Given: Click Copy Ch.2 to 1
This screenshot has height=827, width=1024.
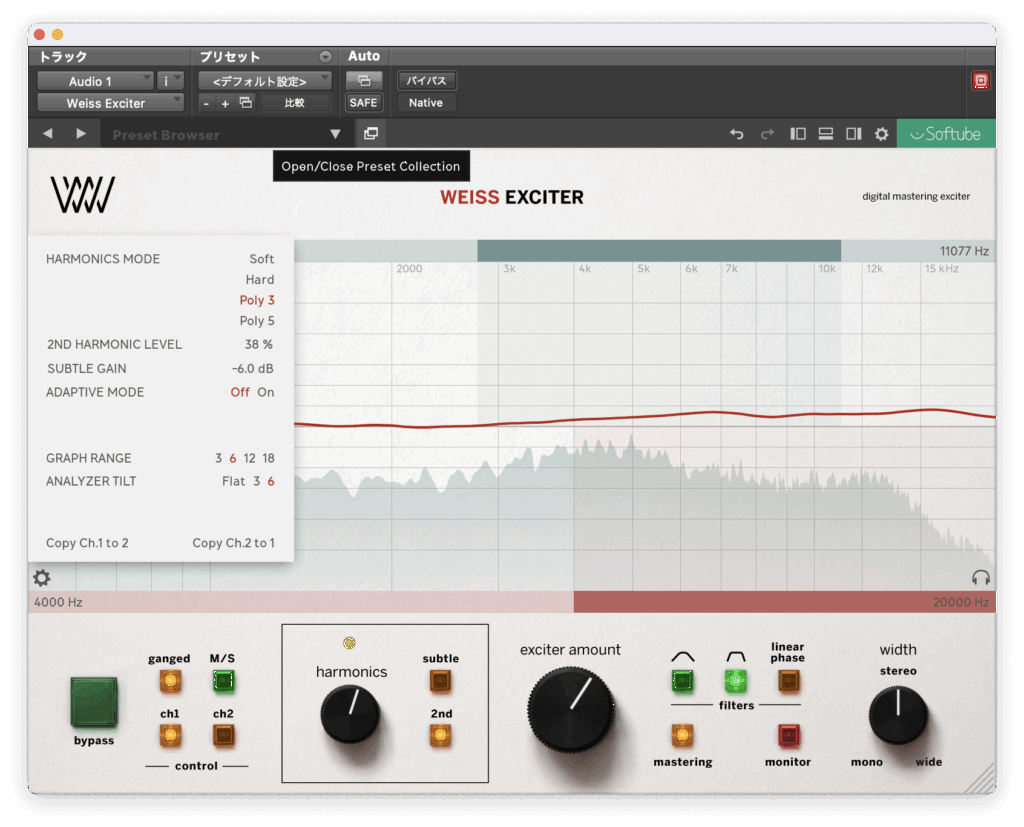Looking at the screenshot, I should coord(234,543).
